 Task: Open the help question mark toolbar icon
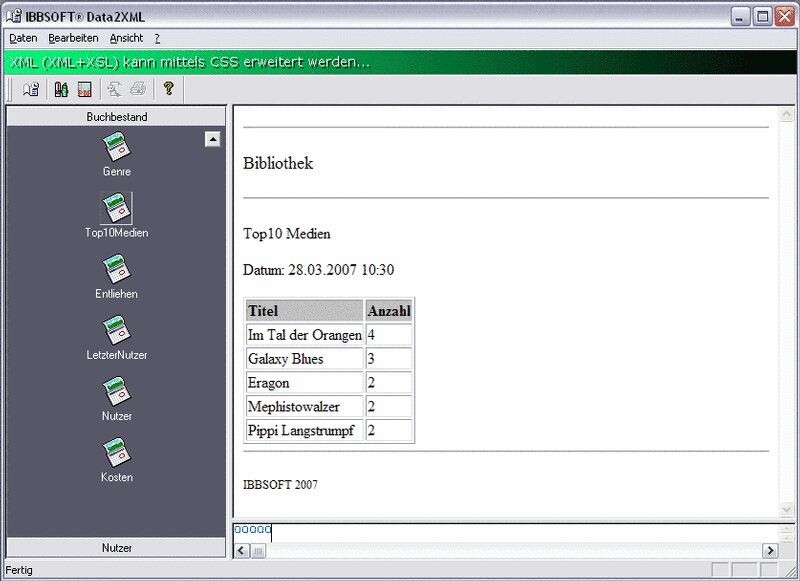pos(169,91)
